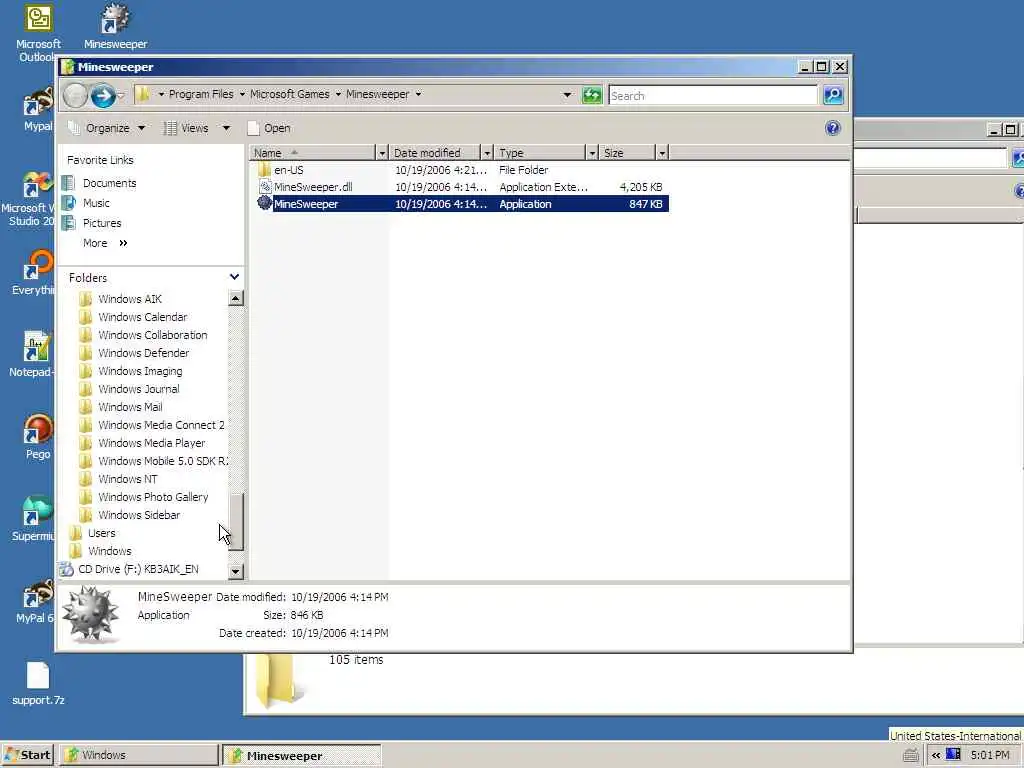1024x768 pixels.
Task: Select the MineSweeper application mine icon
Action: coord(264,203)
